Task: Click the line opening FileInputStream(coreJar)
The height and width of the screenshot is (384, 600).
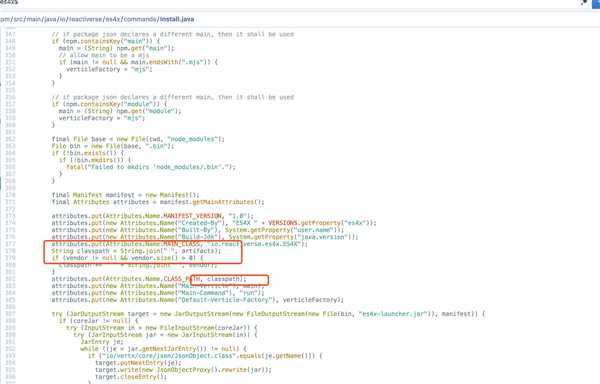Action: 161,328
